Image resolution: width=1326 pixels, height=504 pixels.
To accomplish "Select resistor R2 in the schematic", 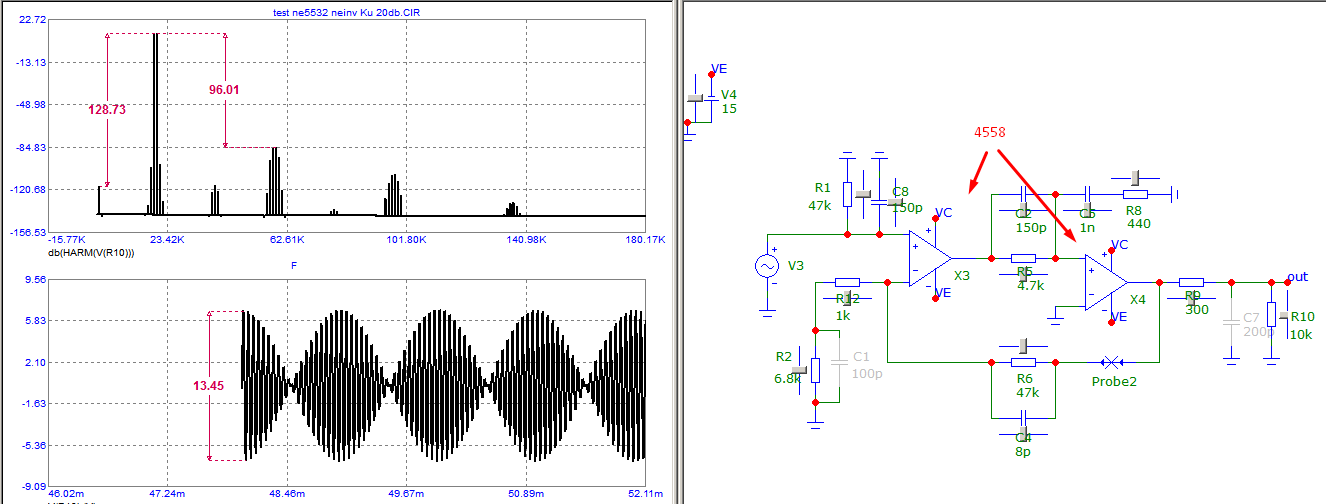I will [x=815, y=370].
